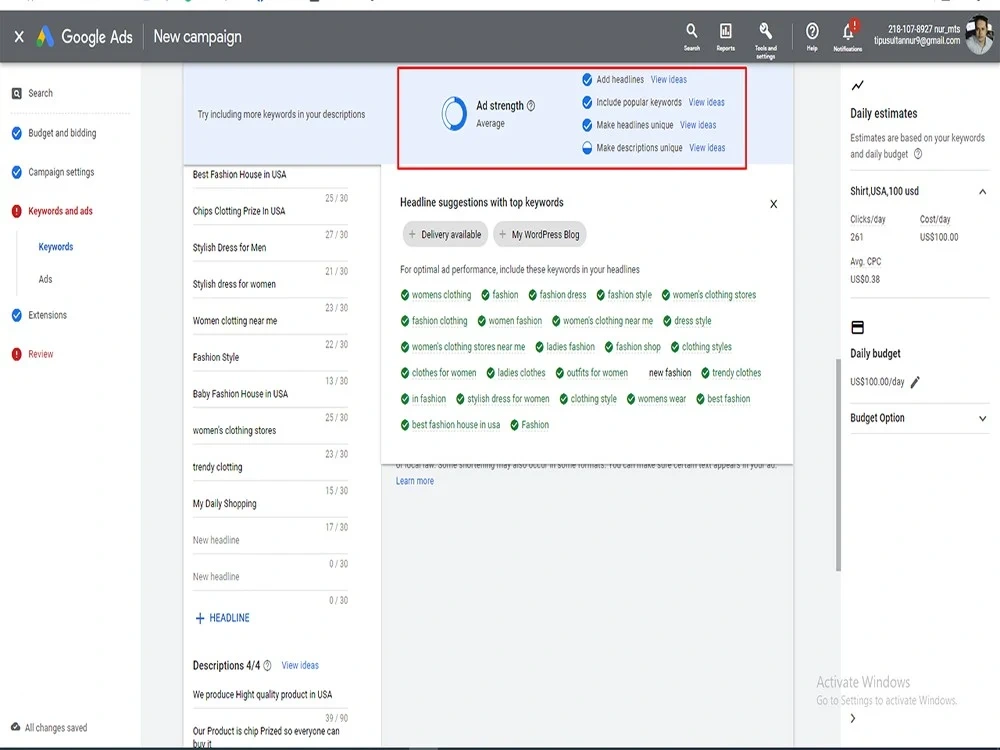Click View ideas for Make descriptions unique
The image size is (1000, 750).
[x=707, y=147]
